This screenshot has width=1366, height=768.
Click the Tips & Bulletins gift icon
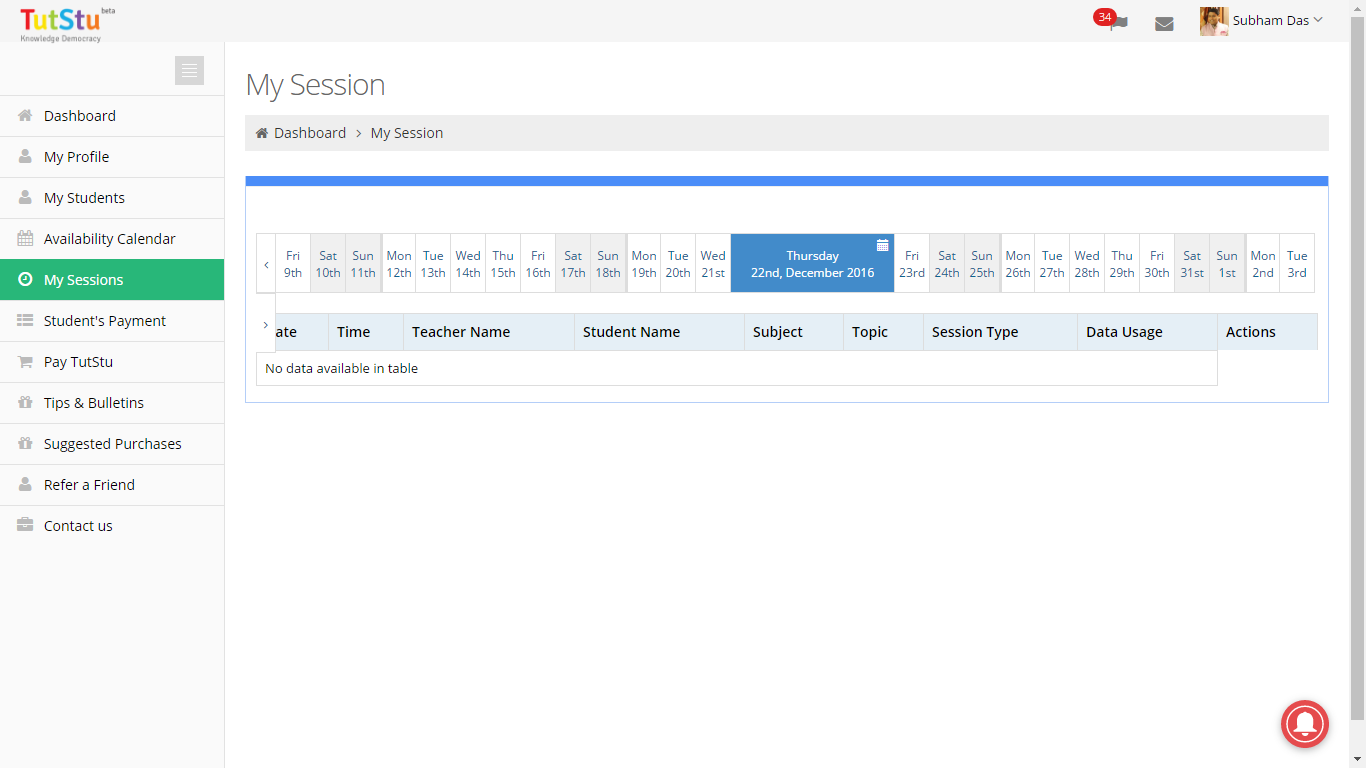[25, 403]
